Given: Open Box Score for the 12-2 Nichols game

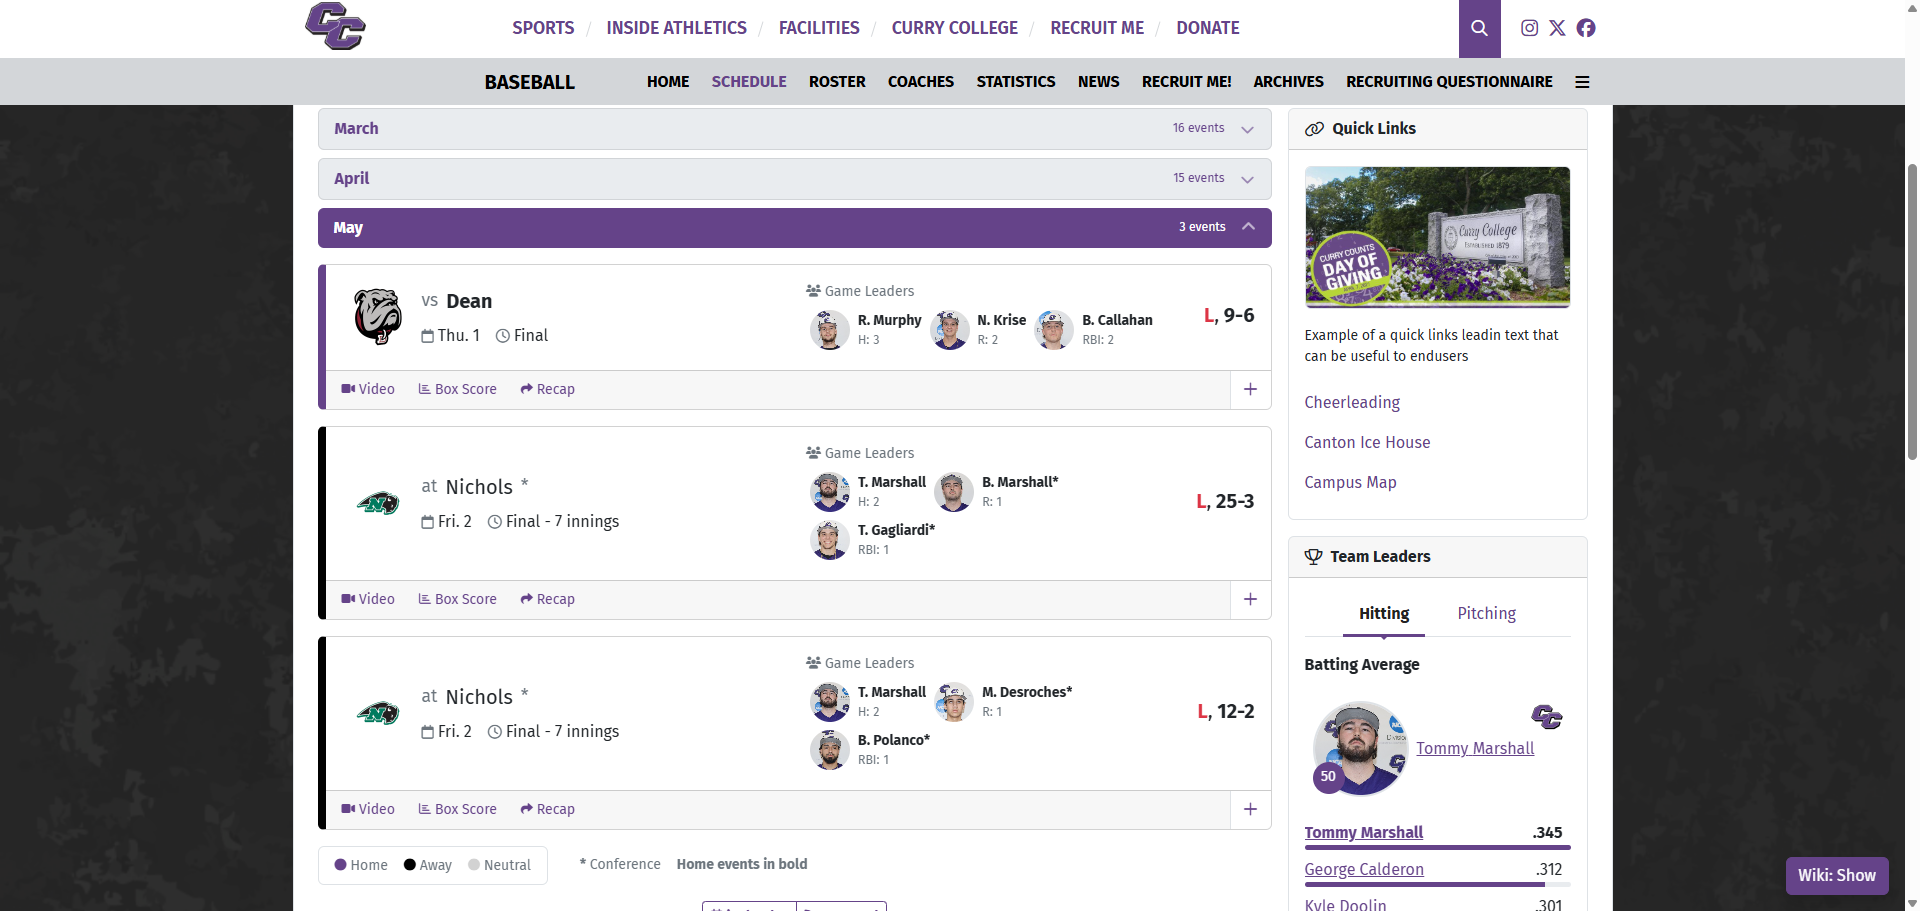Looking at the screenshot, I should 457,809.
